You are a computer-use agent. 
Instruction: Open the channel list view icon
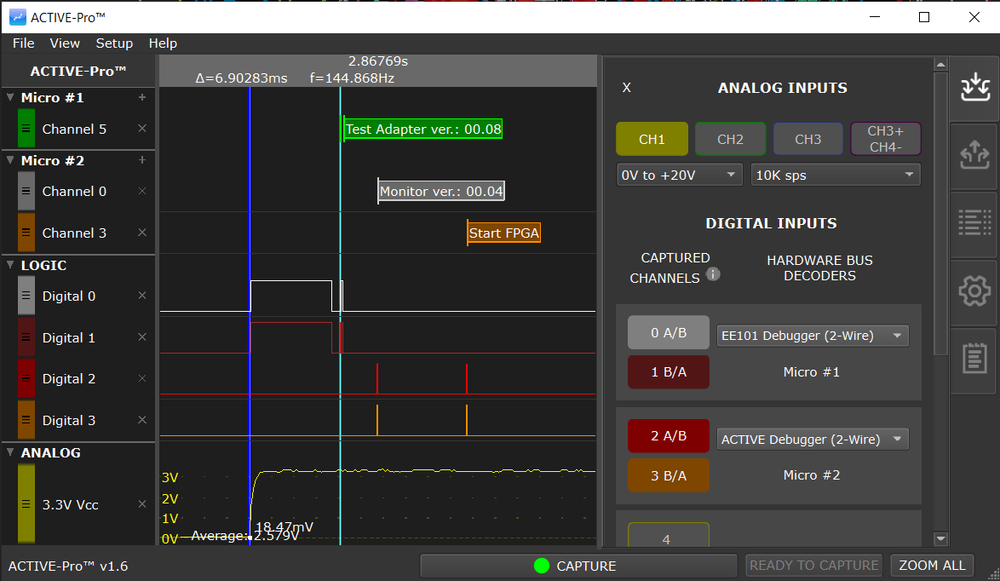(x=974, y=222)
